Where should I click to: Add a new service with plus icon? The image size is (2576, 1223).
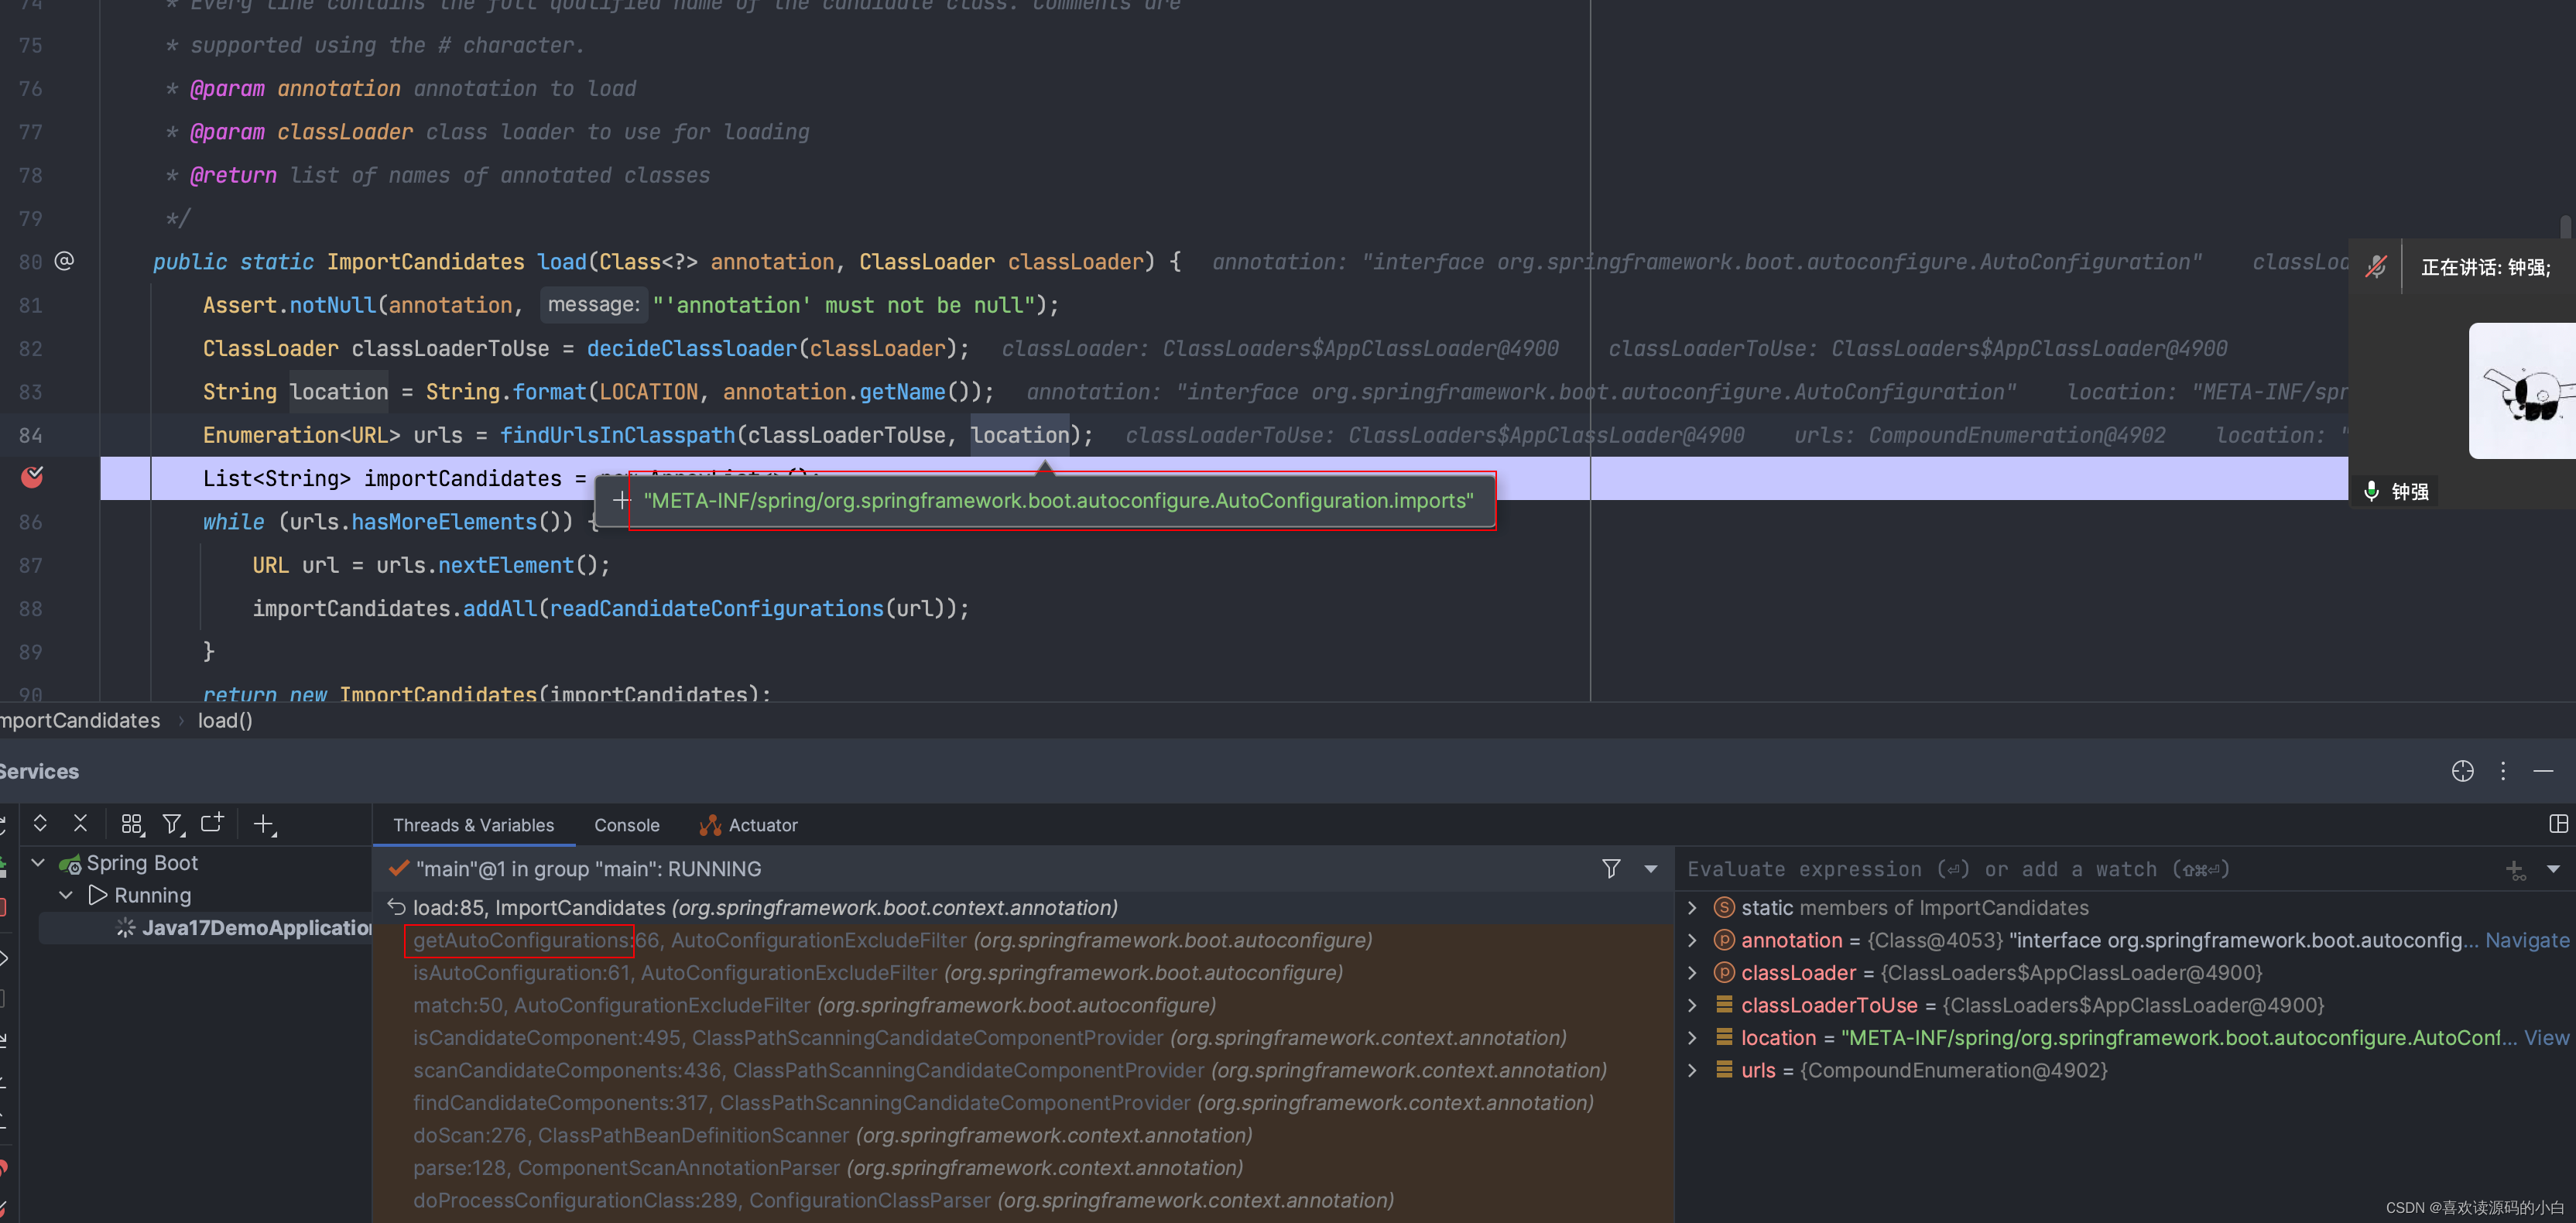click(263, 823)
